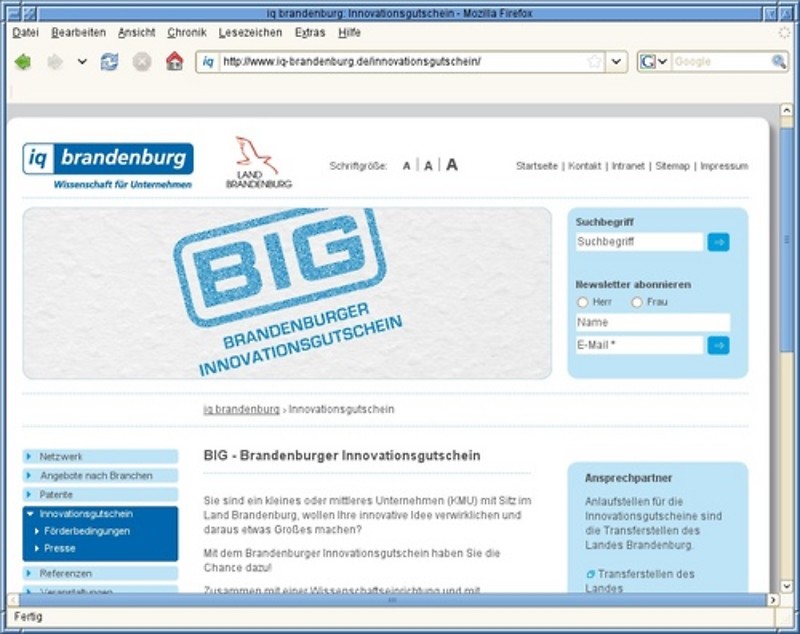Click the Stop loading icon

point(142,62)
